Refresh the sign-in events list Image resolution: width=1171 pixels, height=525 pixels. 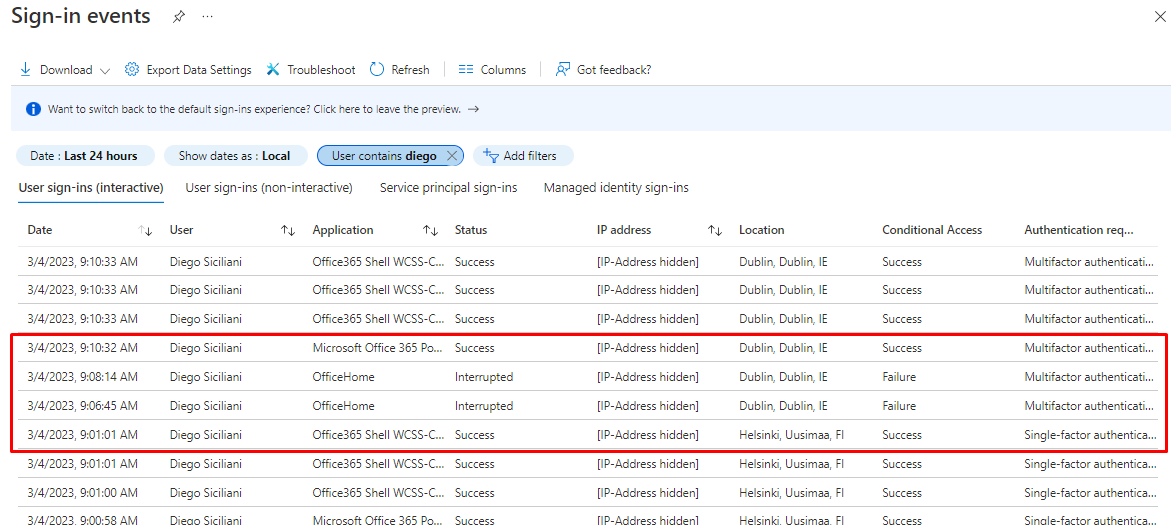(399, 70)
